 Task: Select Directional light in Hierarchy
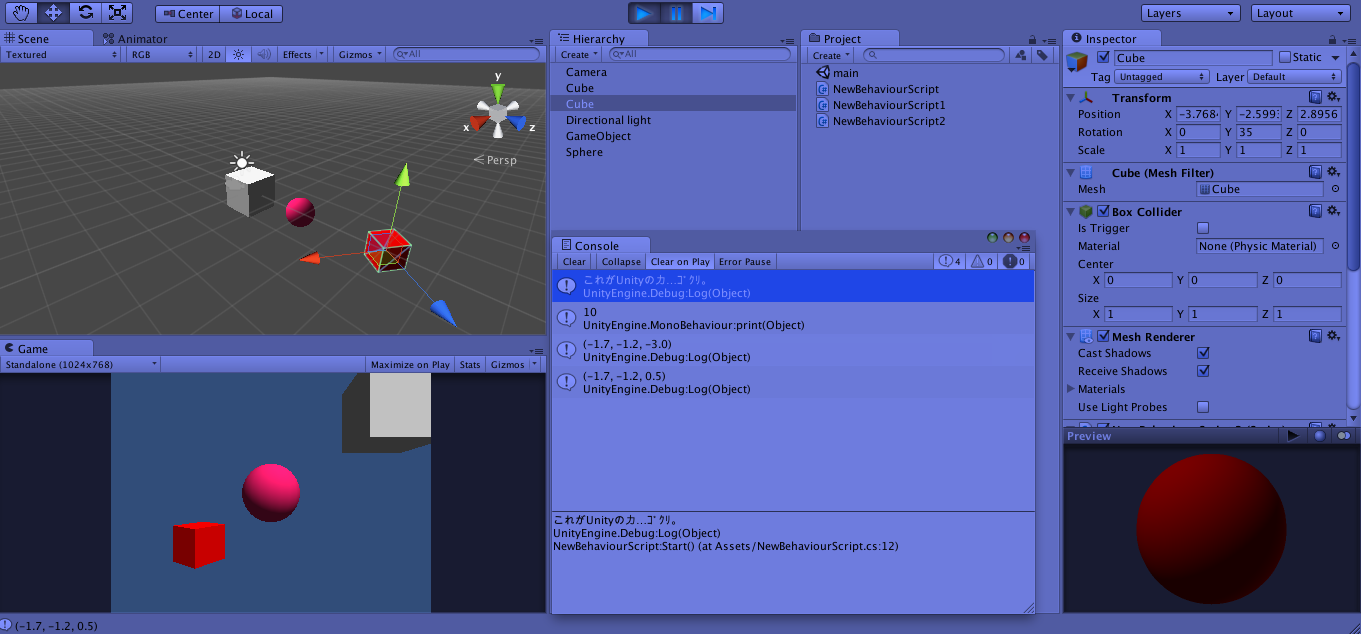pos(608,120)
